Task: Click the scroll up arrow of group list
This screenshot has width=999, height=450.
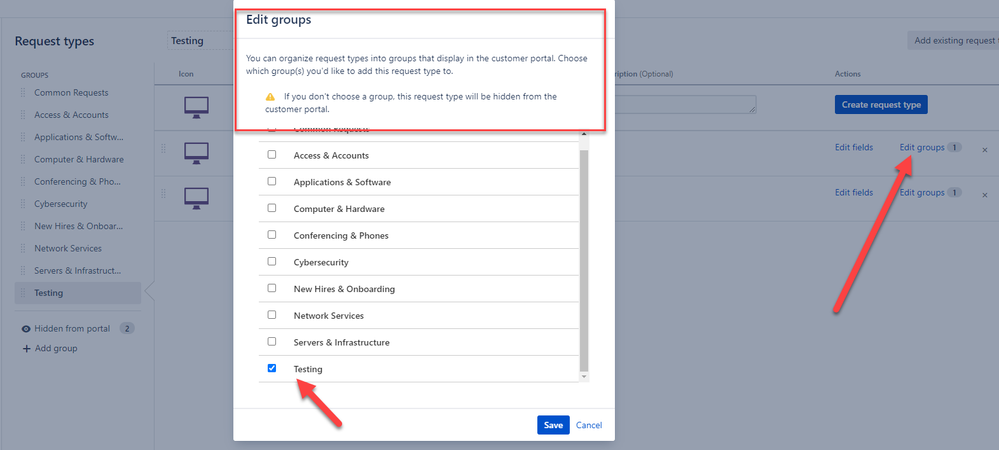Action: tap(584, 134)
